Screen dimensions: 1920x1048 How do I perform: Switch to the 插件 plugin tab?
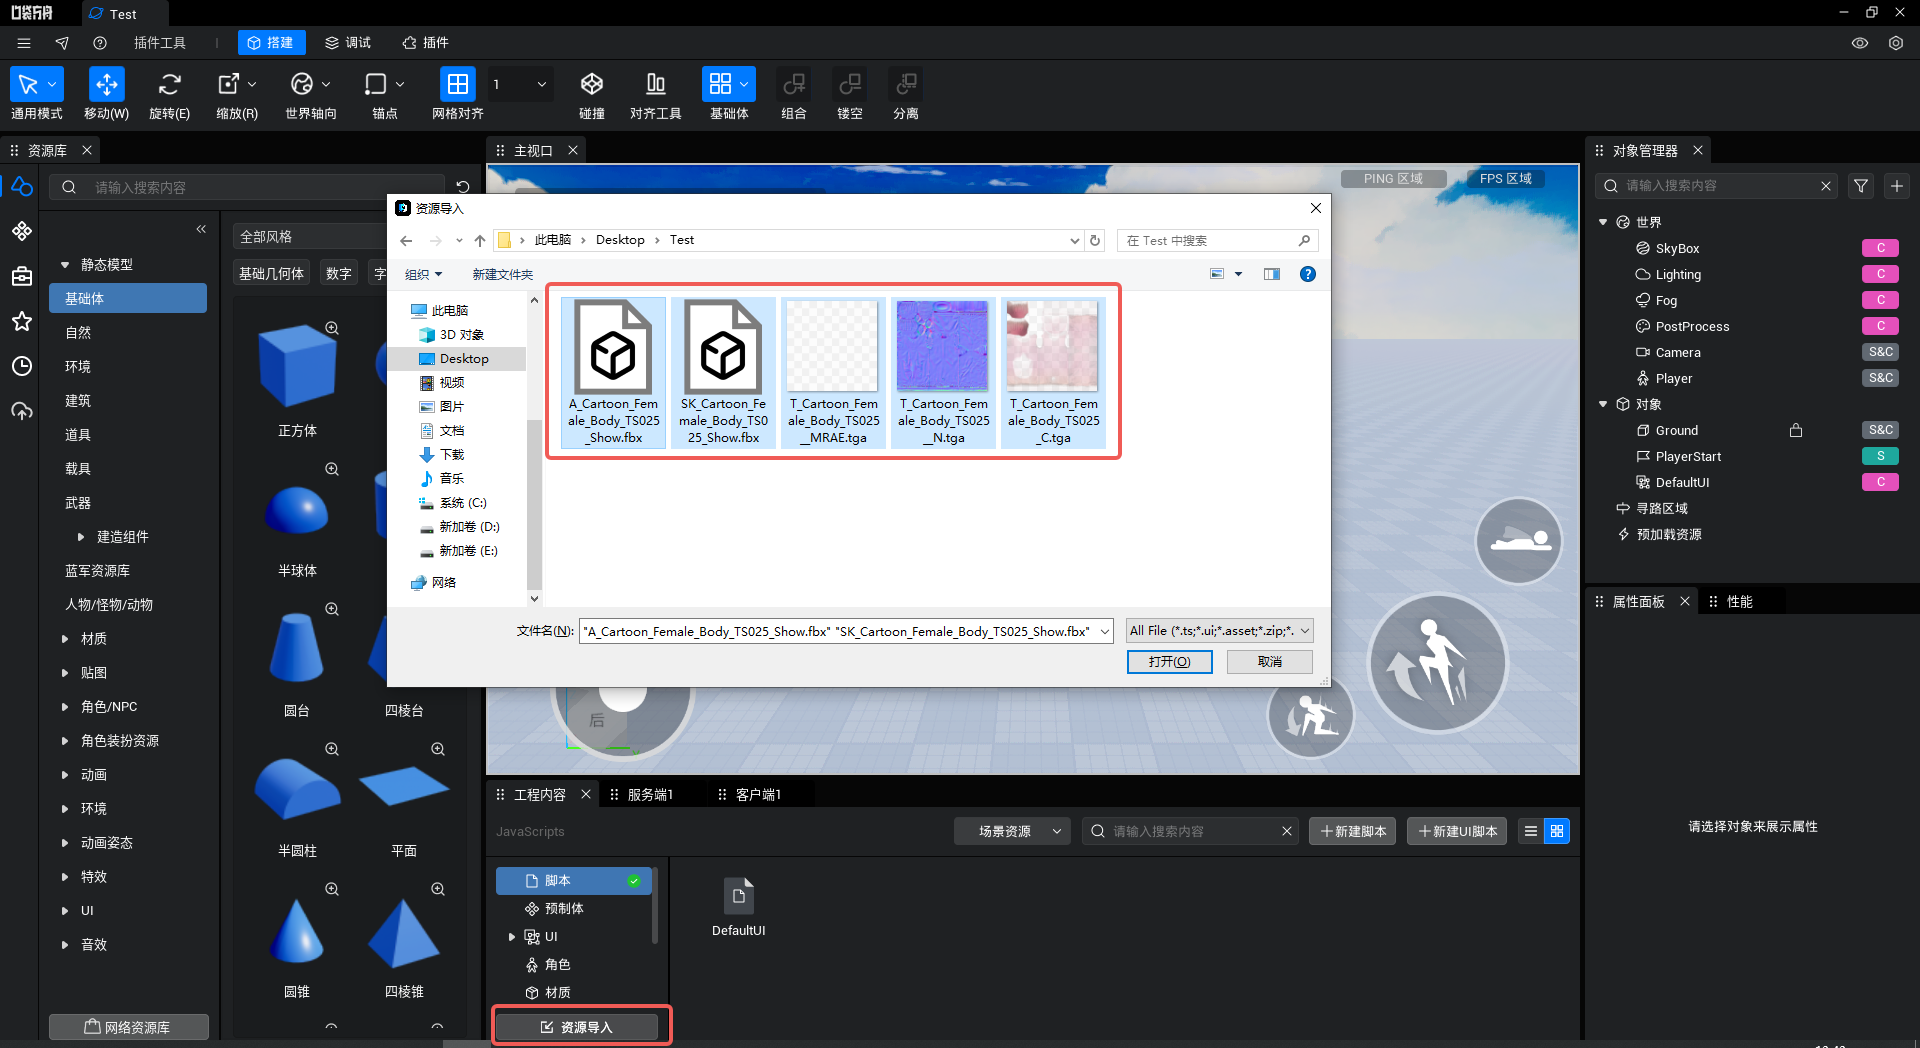pos(425,43)
